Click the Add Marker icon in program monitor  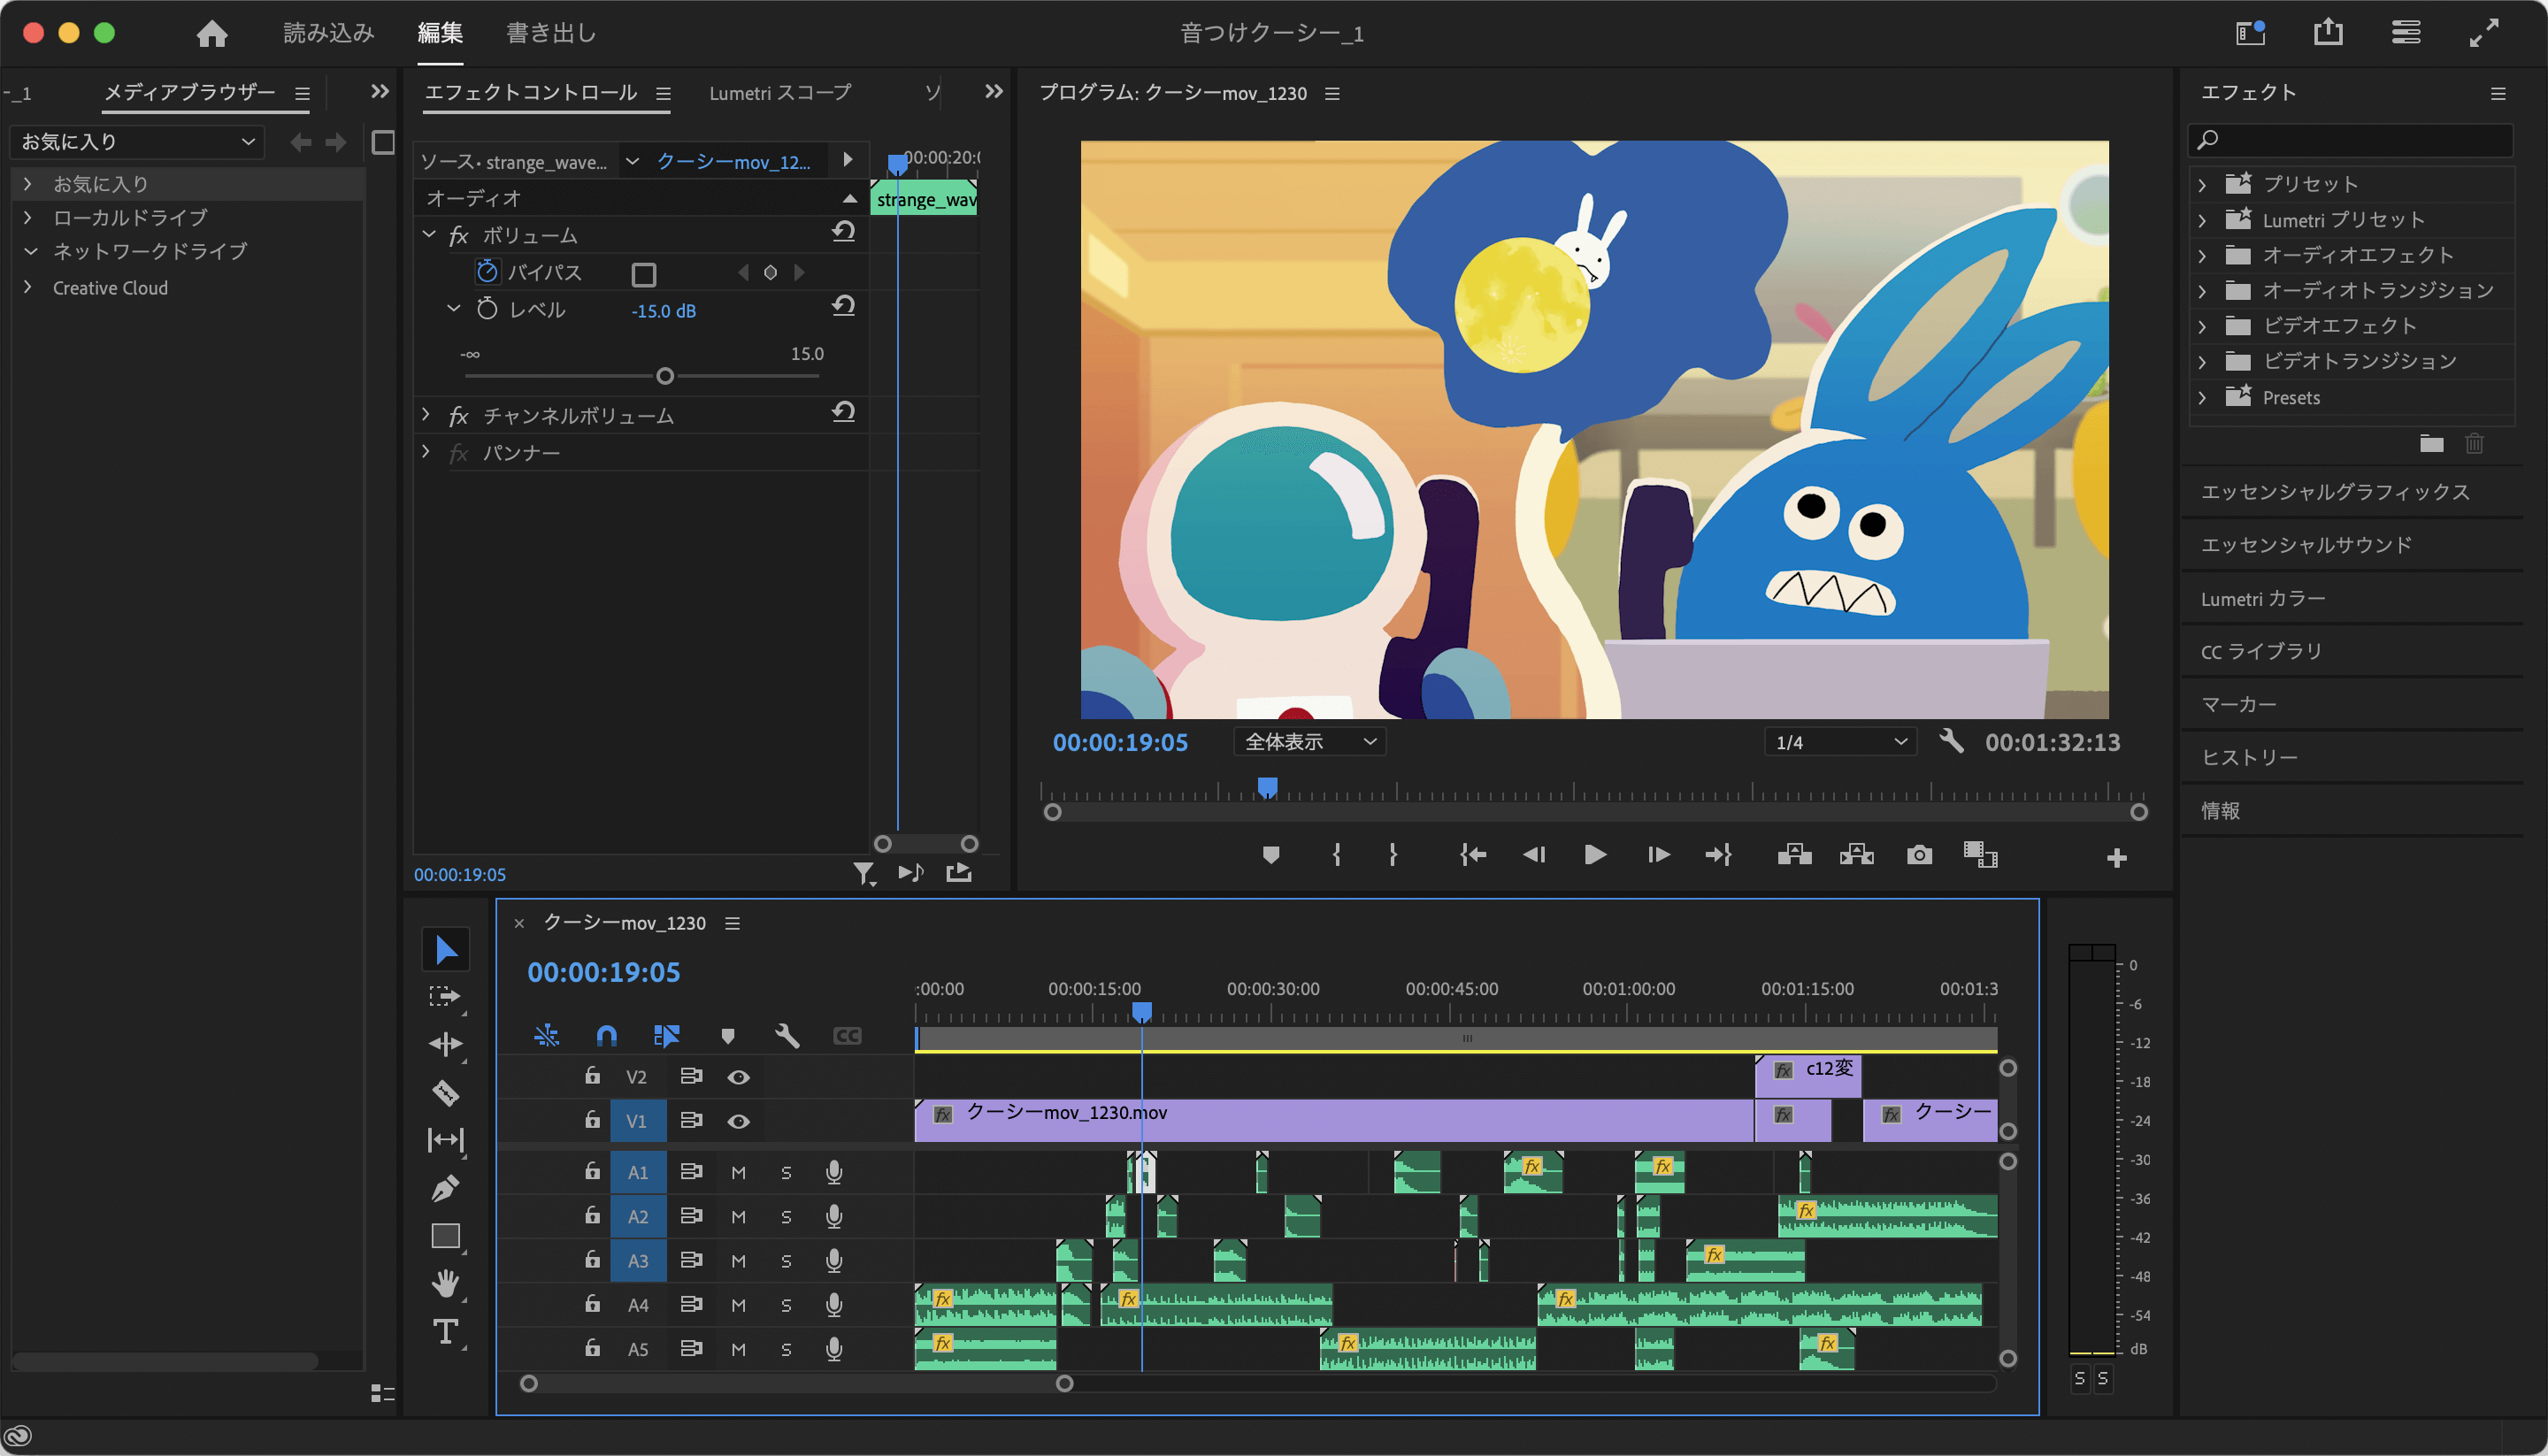click(x=1270, y=855)
